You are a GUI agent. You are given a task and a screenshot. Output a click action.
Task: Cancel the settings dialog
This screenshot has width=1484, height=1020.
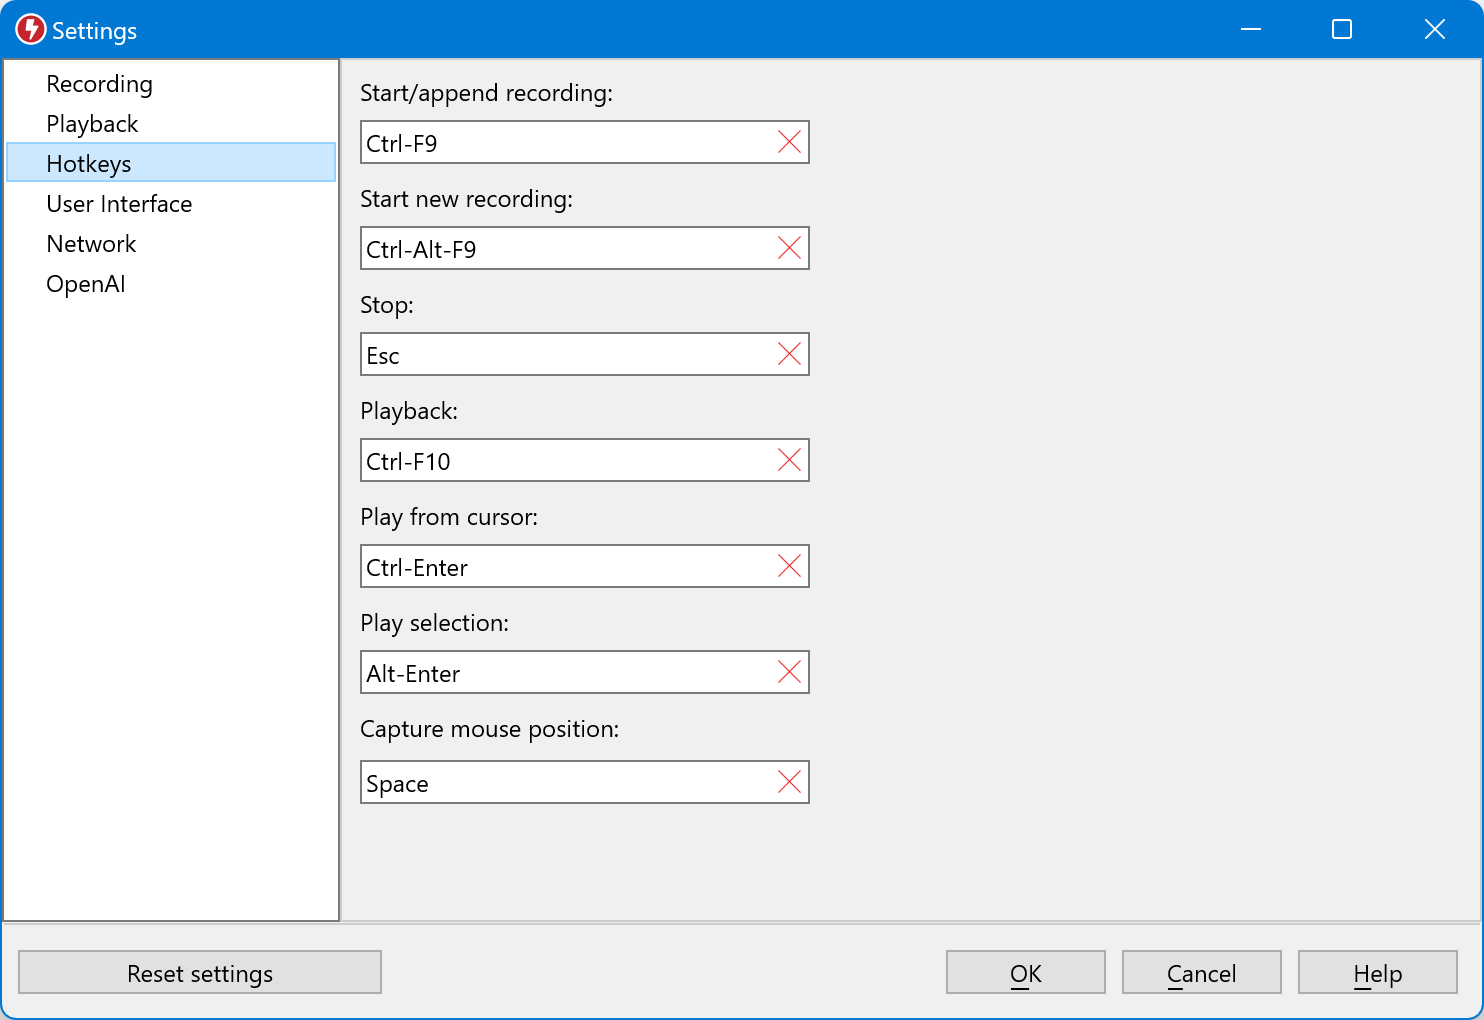(x=1201, y=973)
